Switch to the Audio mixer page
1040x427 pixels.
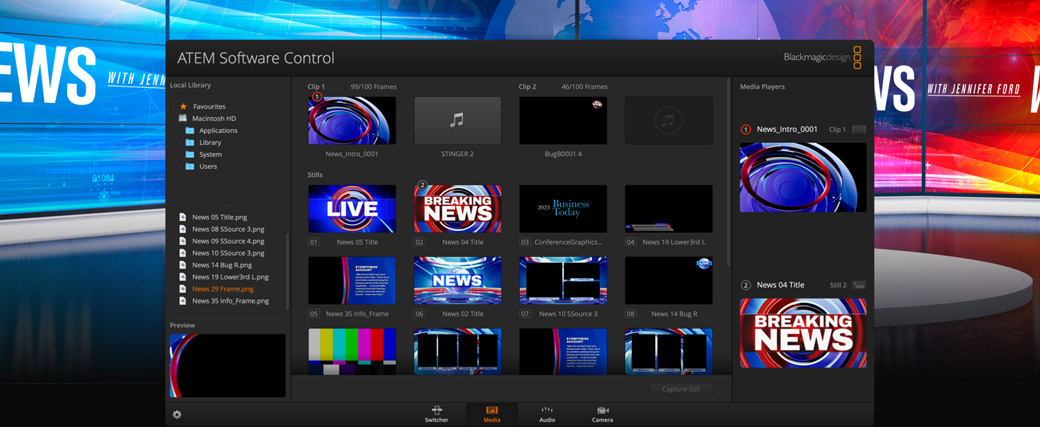(x=547, y=414)
